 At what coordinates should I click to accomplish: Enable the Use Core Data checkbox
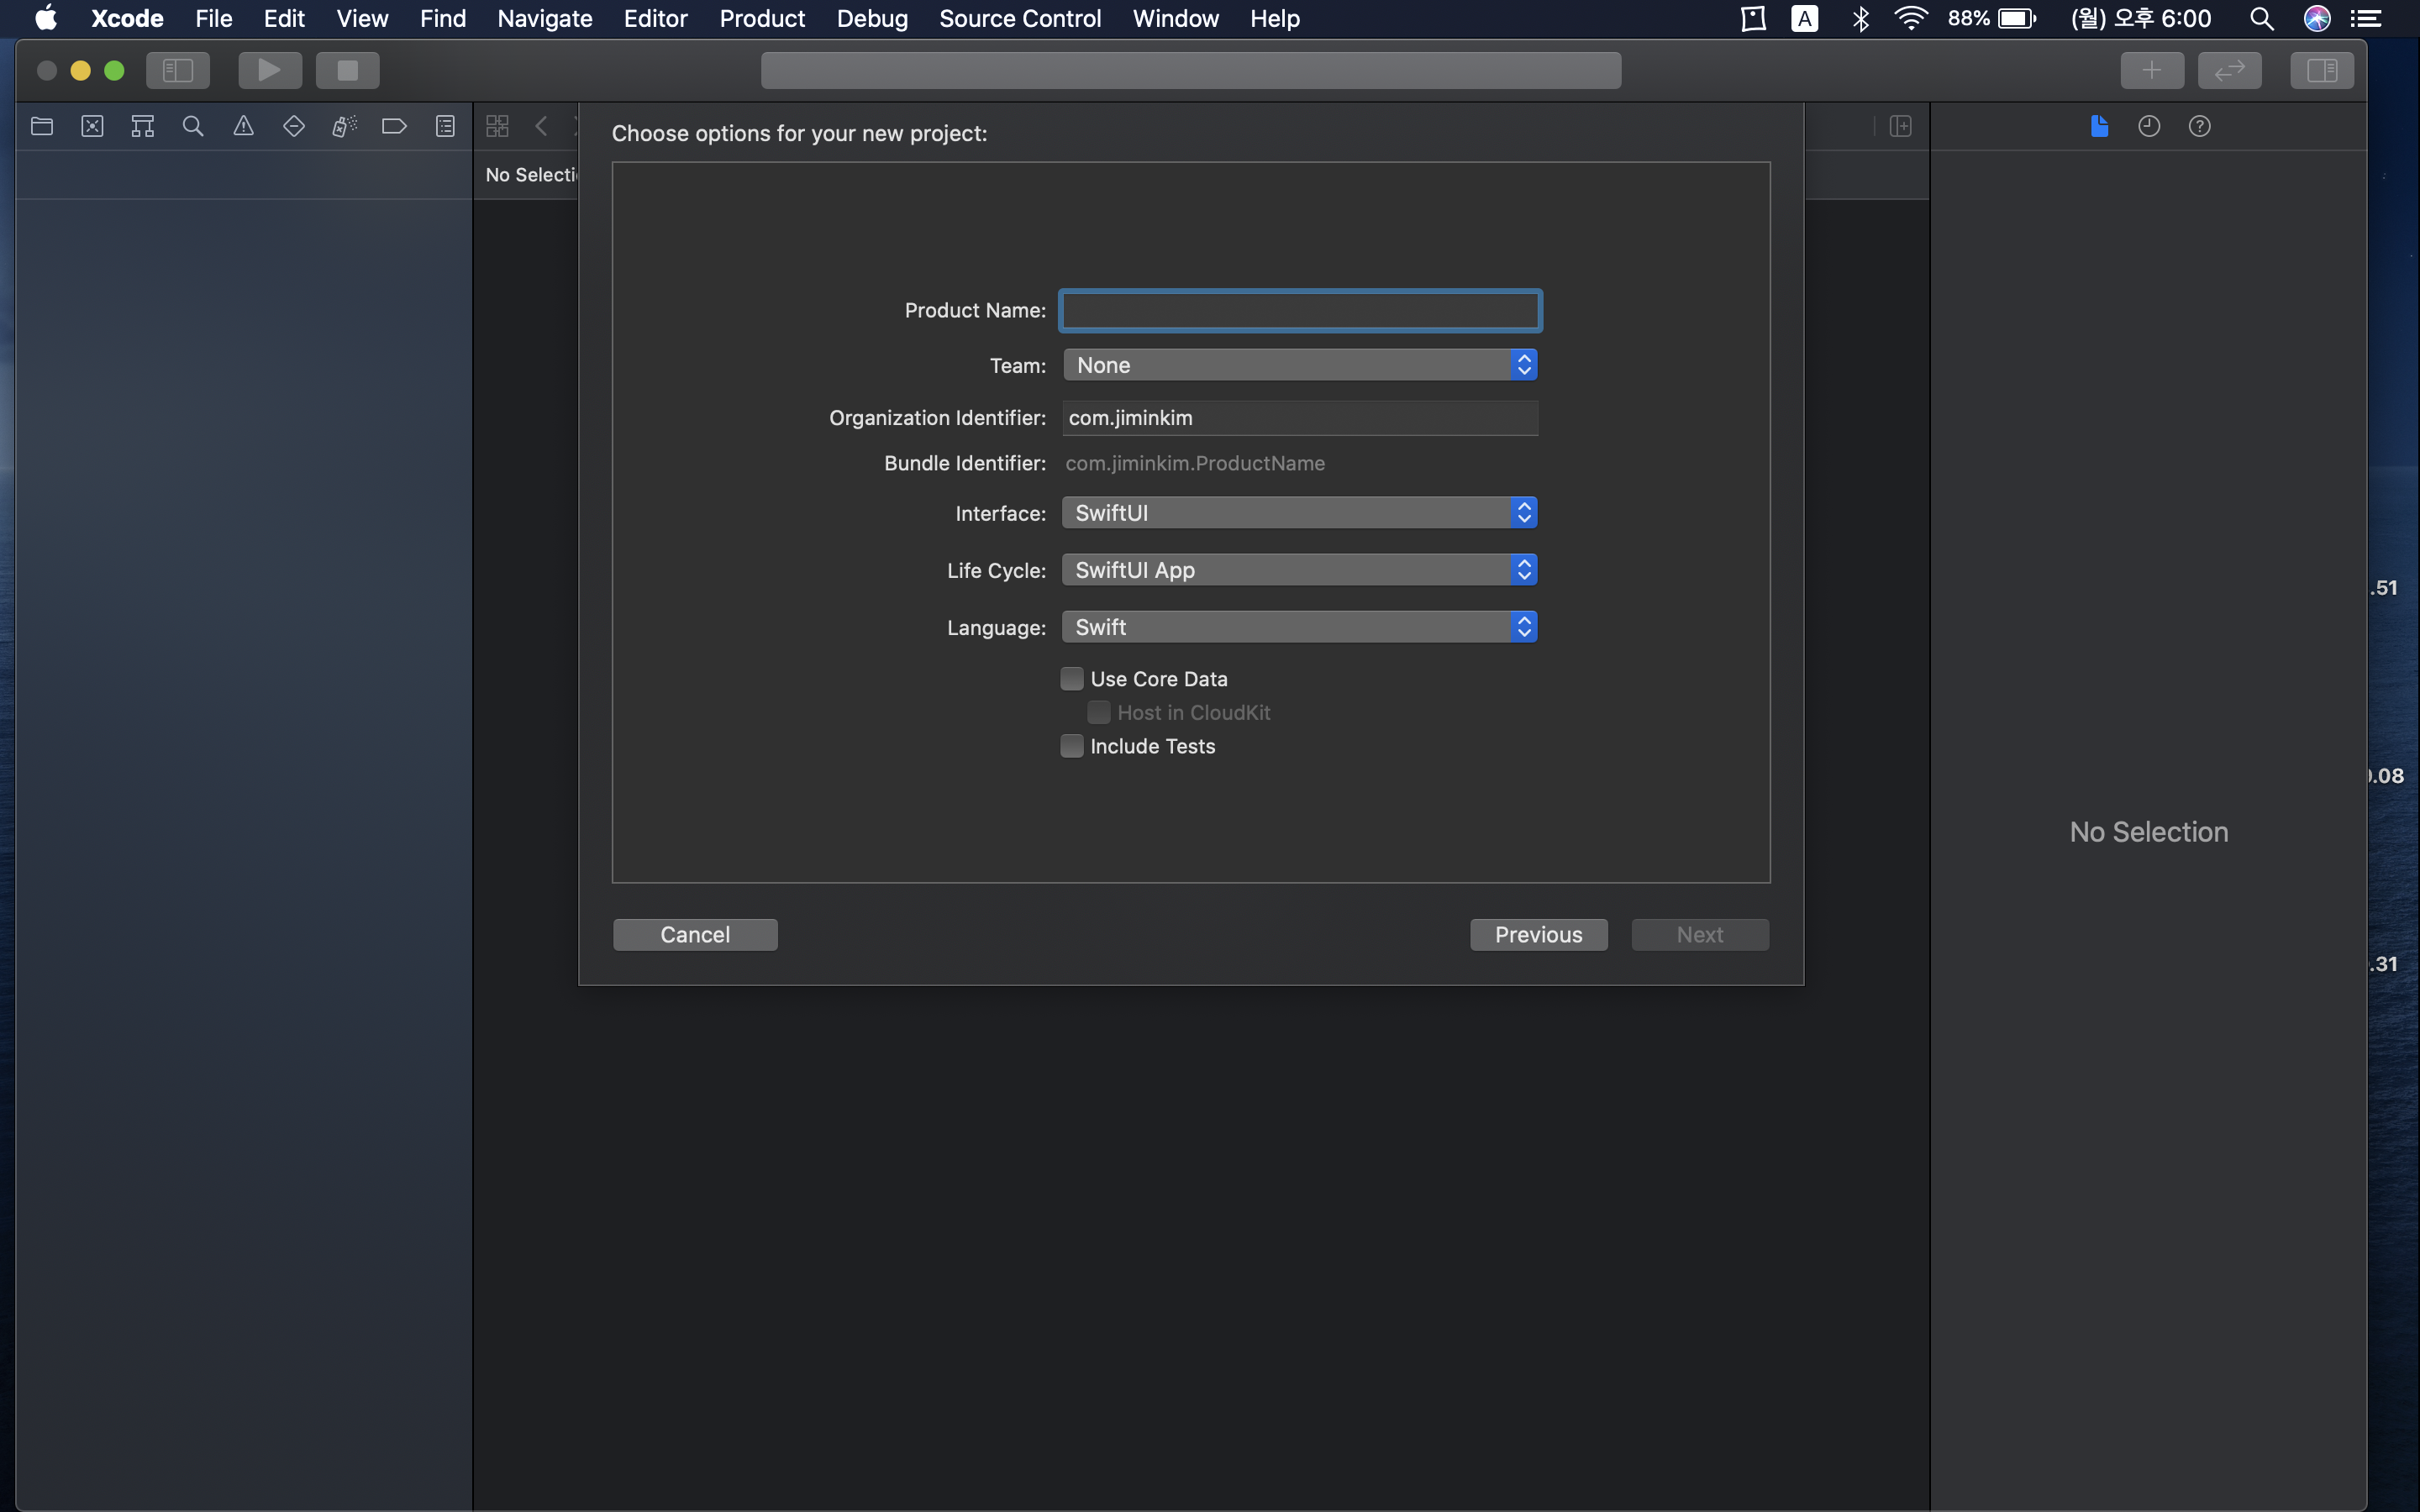(x=1072, y=679)
